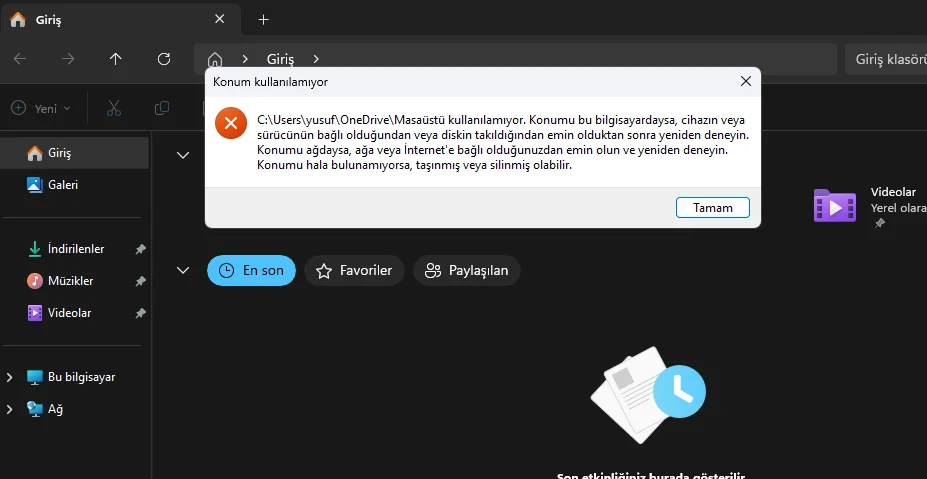Click the Cut scissors icon
Viewport: 927px width, 479px height.
(114, 108)
